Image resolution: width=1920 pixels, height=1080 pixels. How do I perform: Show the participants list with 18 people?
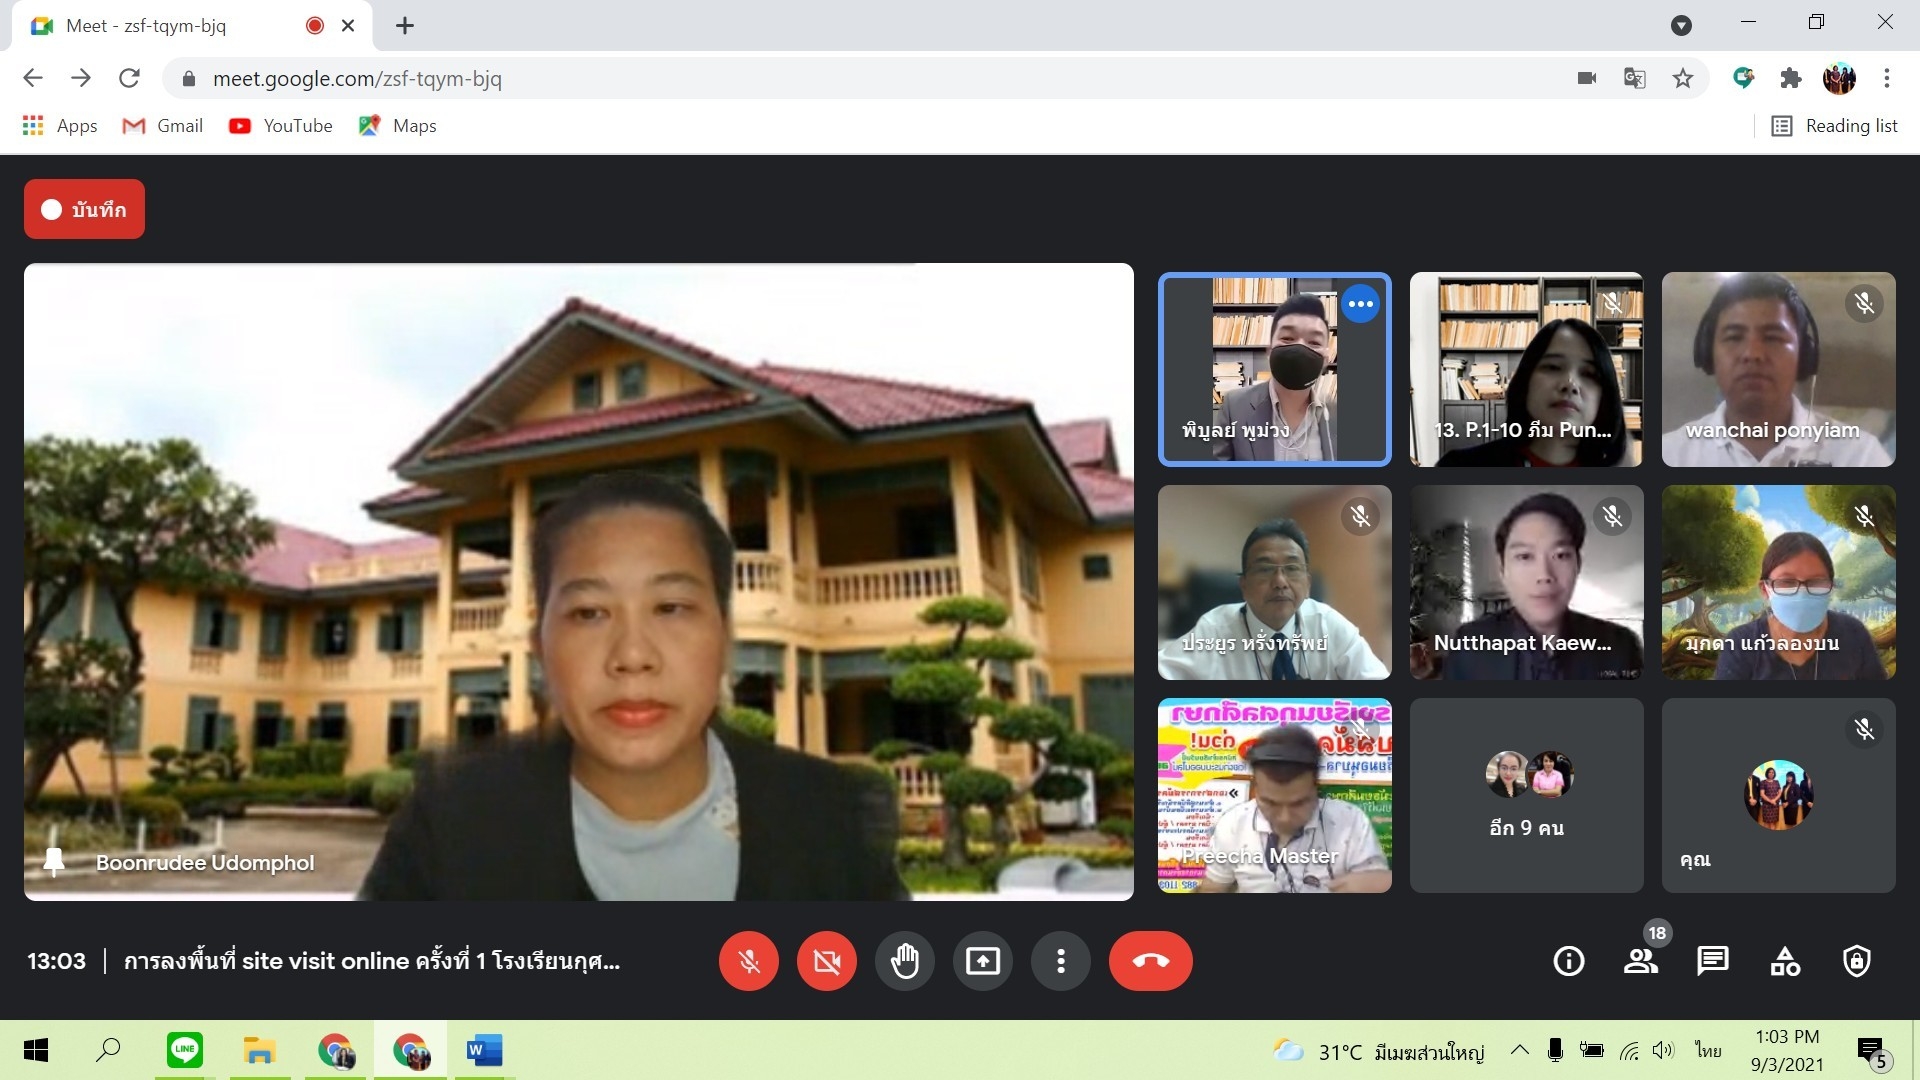[x=1640, y=961]
